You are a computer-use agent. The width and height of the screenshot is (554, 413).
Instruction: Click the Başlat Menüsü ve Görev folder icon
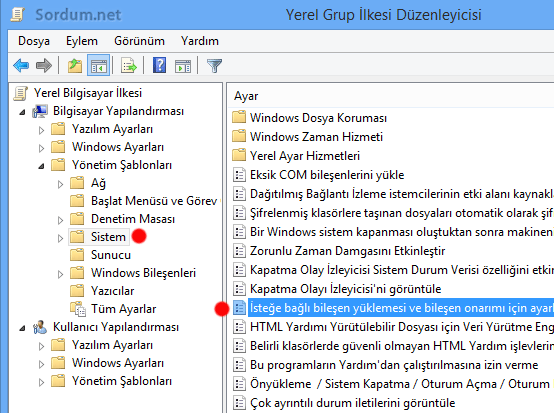[x=77, y=201]
